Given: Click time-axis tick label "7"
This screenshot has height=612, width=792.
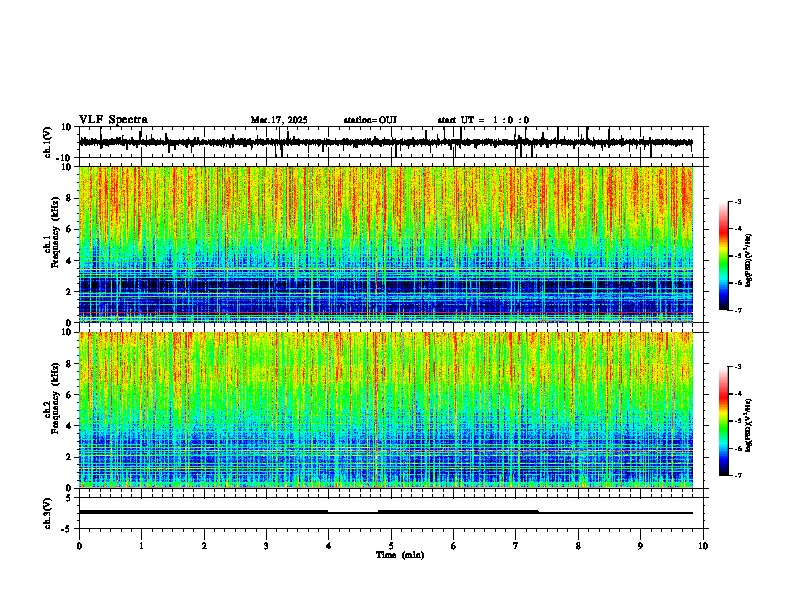Looking at the screenshot, I should coord(516,546).
